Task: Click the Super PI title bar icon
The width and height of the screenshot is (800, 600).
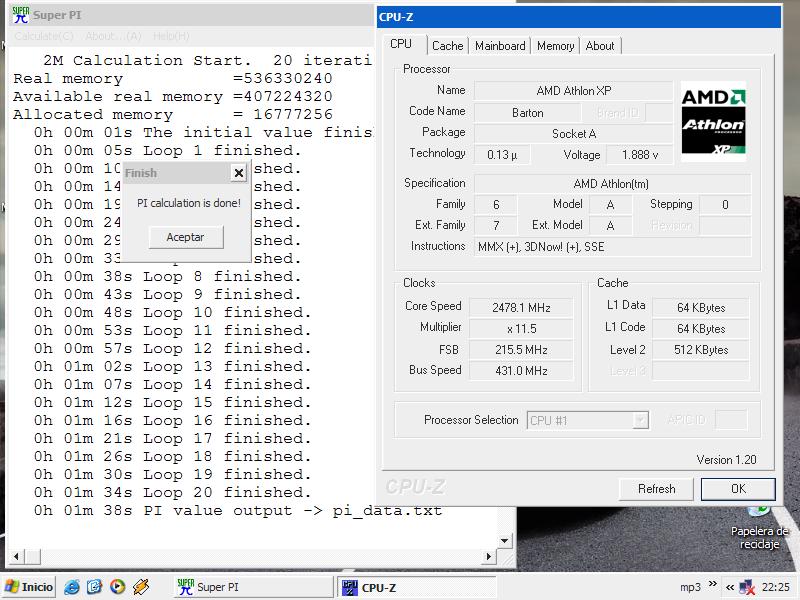Action: pyautogui.click(x=19, y=15)
